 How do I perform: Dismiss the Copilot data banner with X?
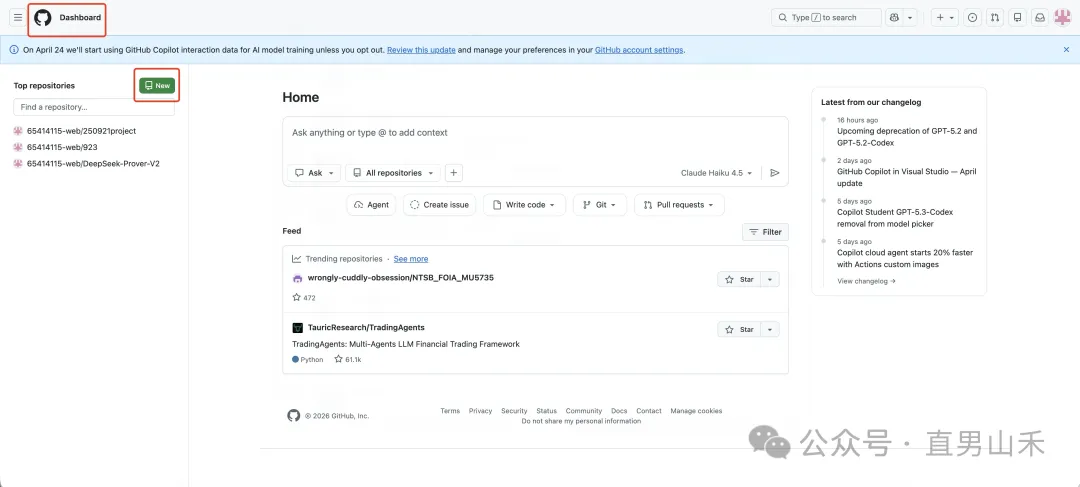coord(1067,50)
